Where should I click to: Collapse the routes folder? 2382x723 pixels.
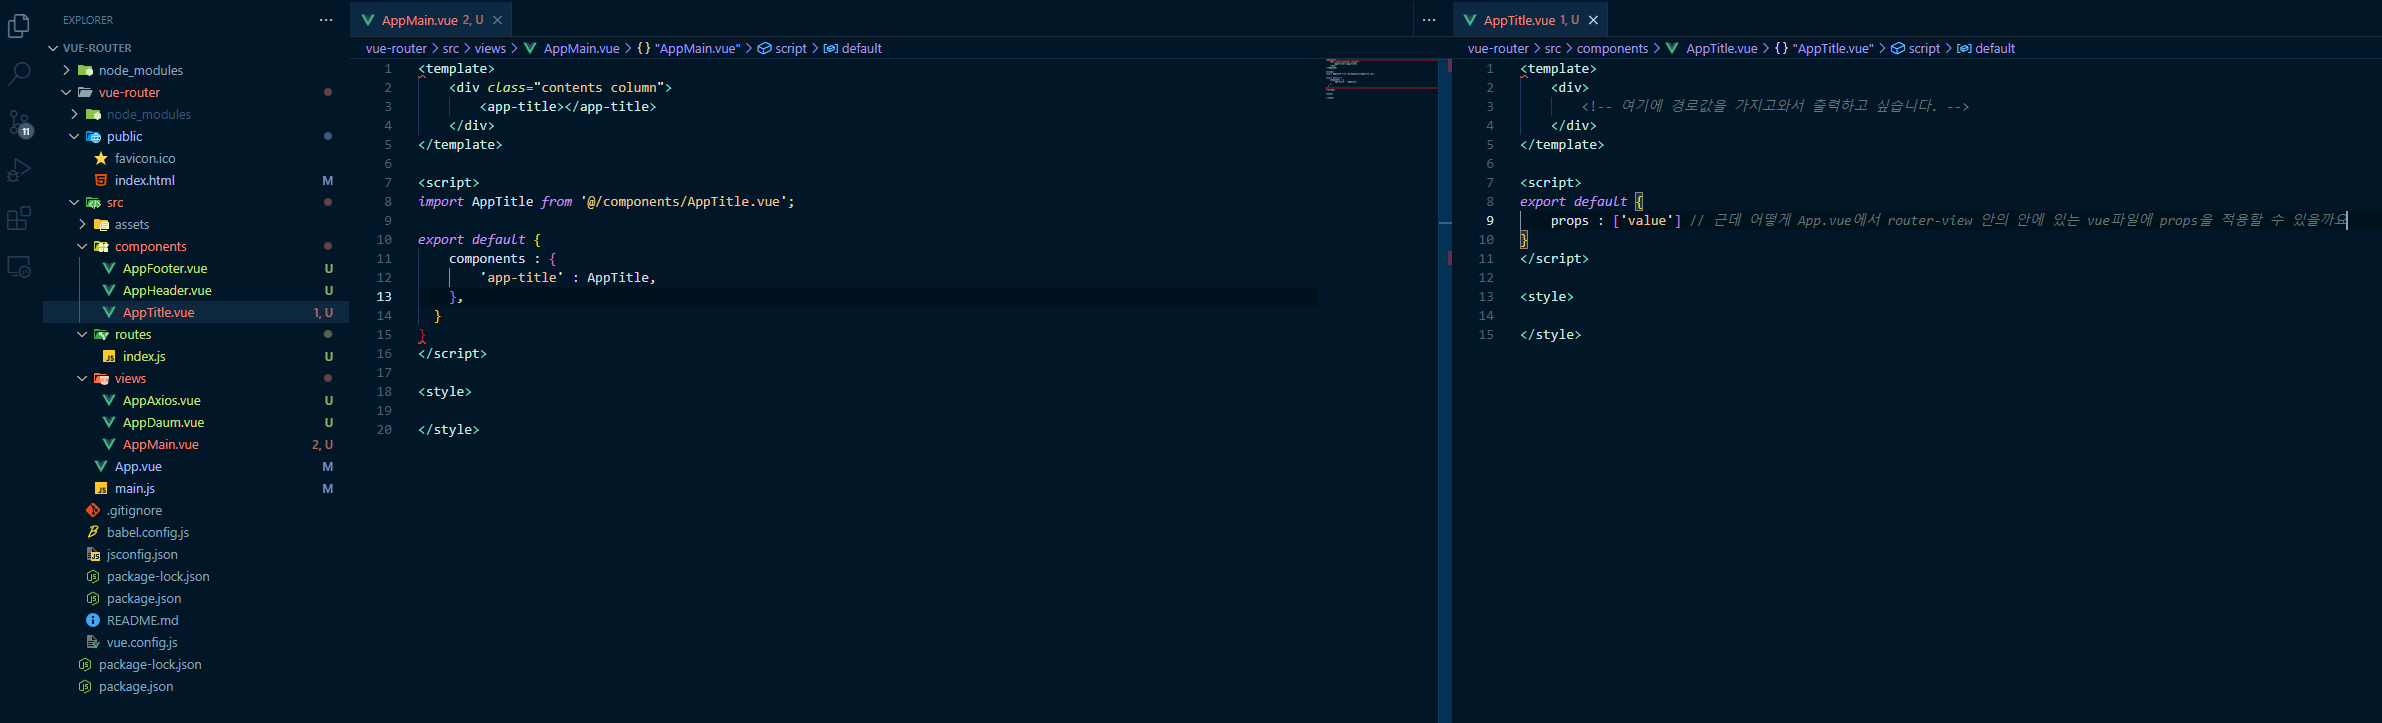pyautogui.click(x=196, y=334)
